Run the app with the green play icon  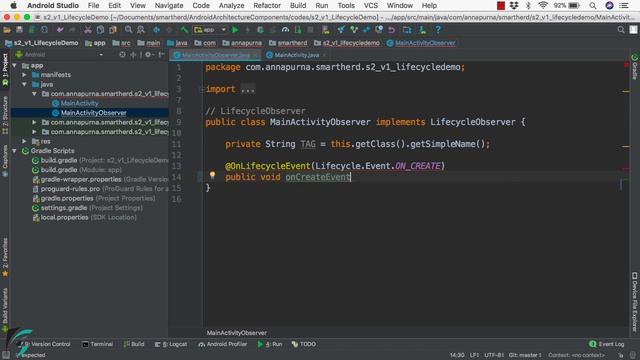tap(235, 30)
